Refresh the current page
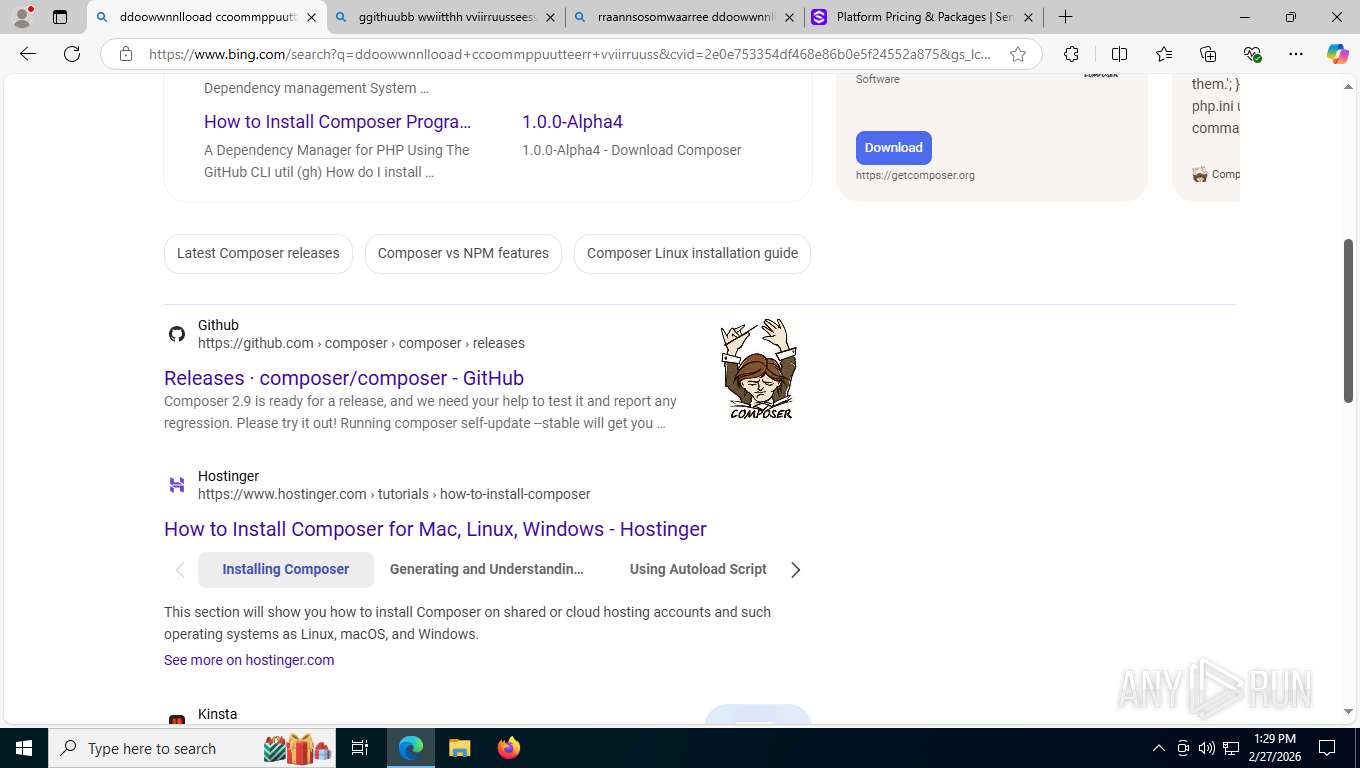This screenshot has height=768, width=1360. (x=72, y=54)
